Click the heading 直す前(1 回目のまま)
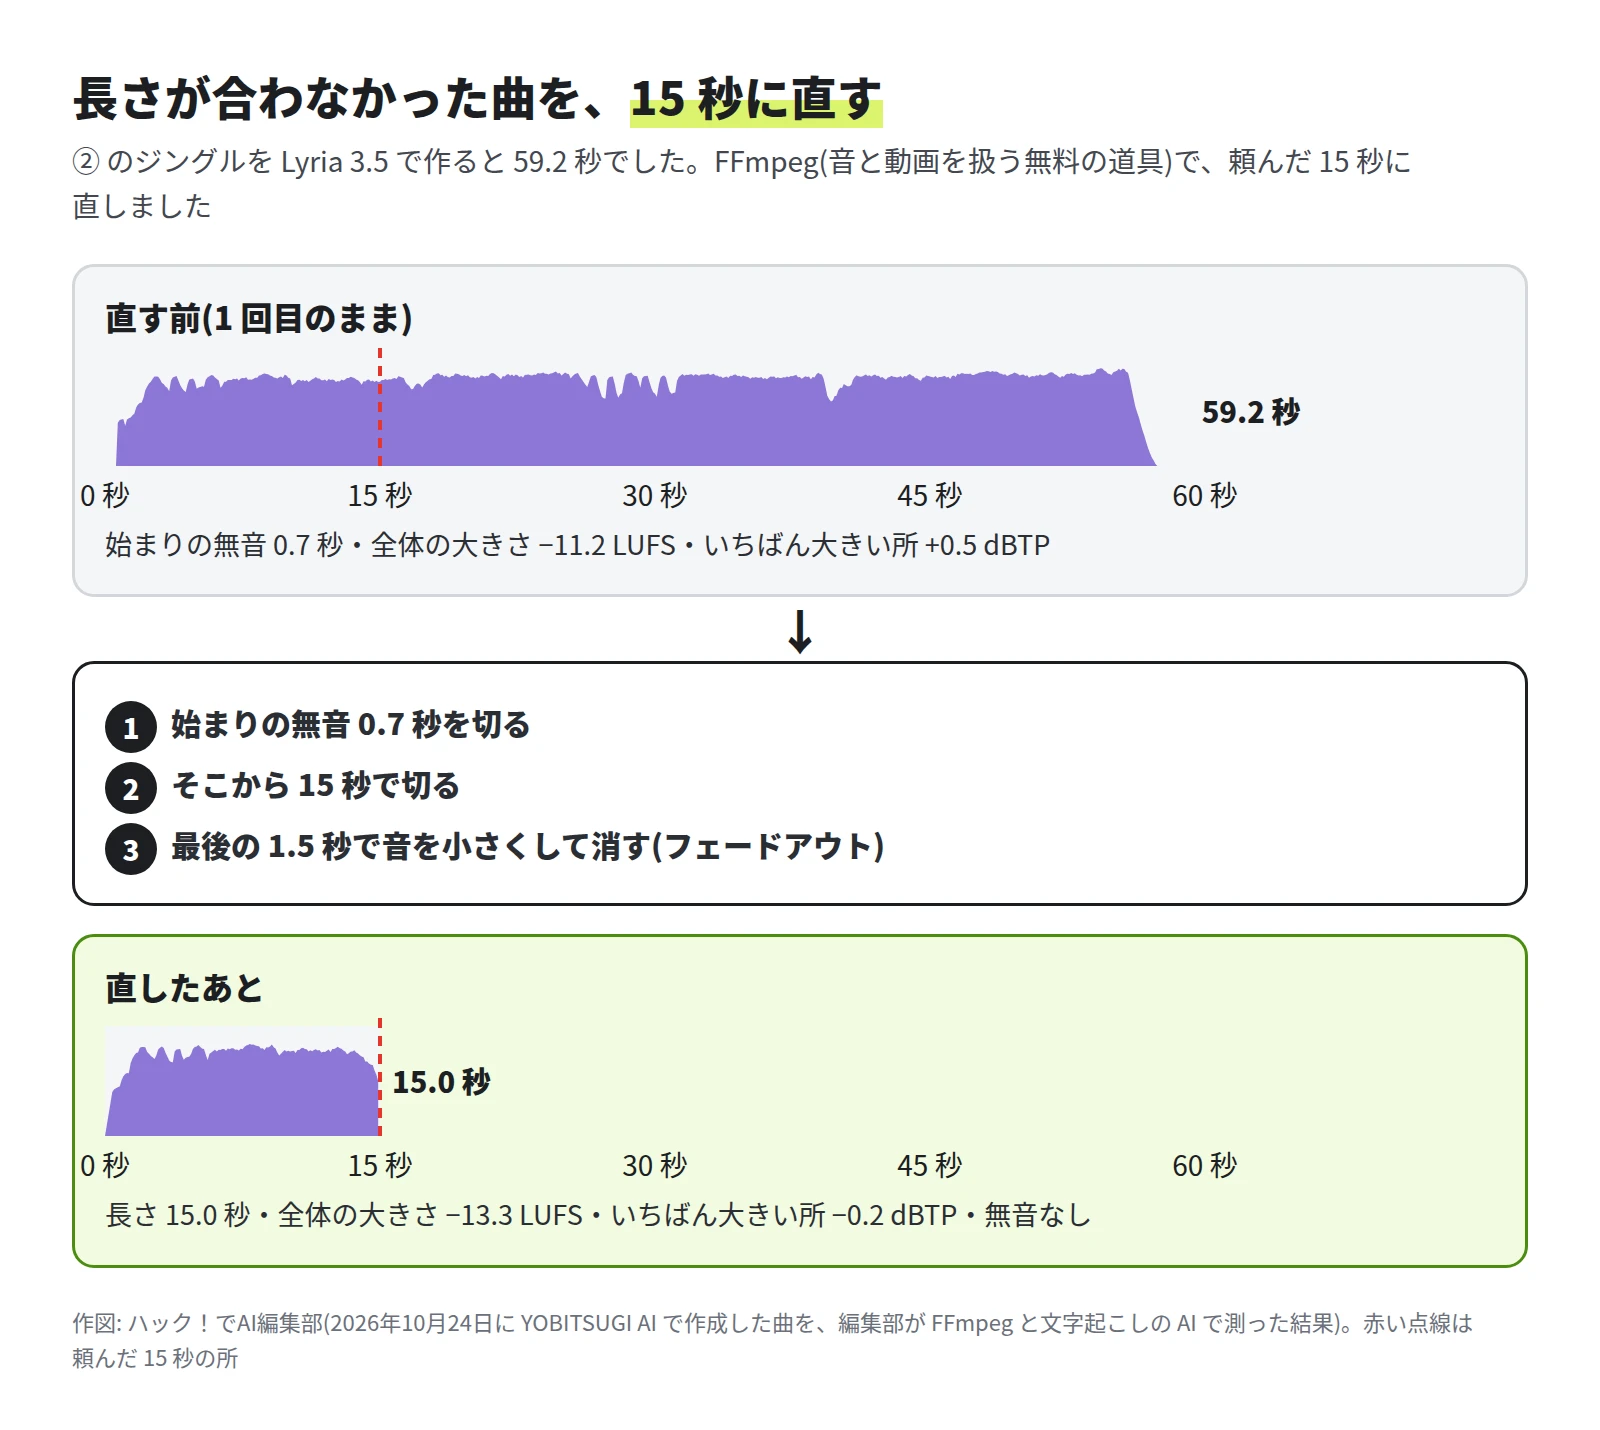The width and height of the screenshot is (1600, 1430). coord(259,318)
